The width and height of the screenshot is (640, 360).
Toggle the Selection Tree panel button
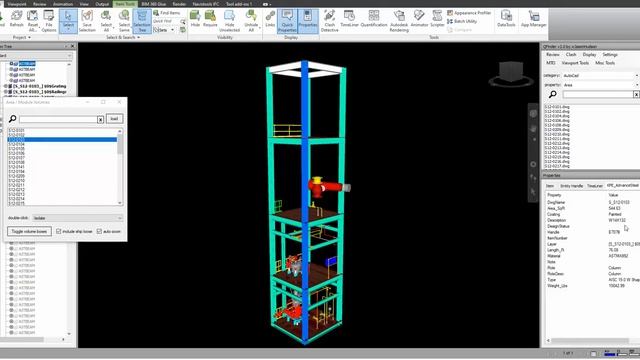click(142, 21)
